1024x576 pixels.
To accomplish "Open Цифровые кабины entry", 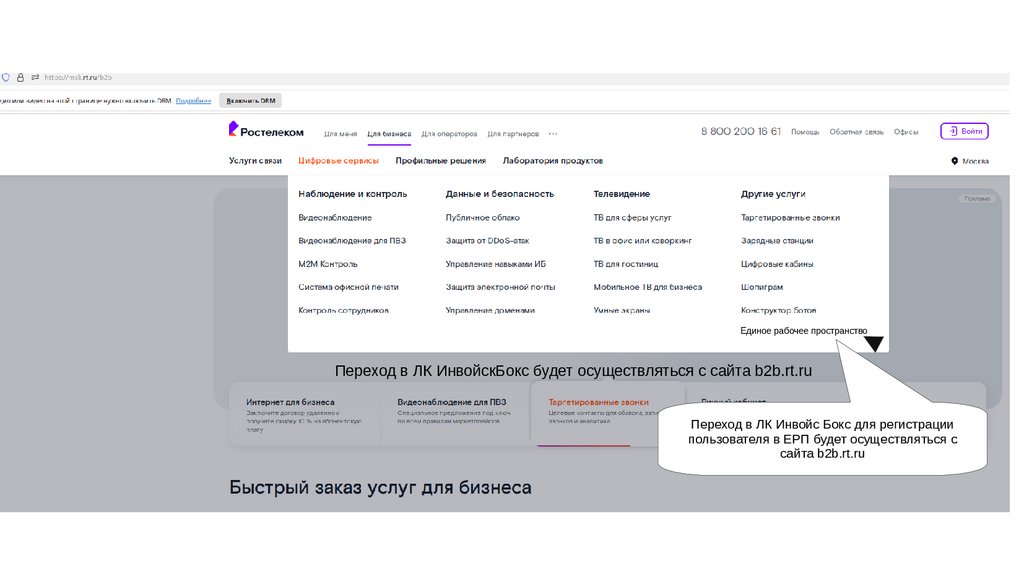I will pyautogui.click(x=777, y=264).
